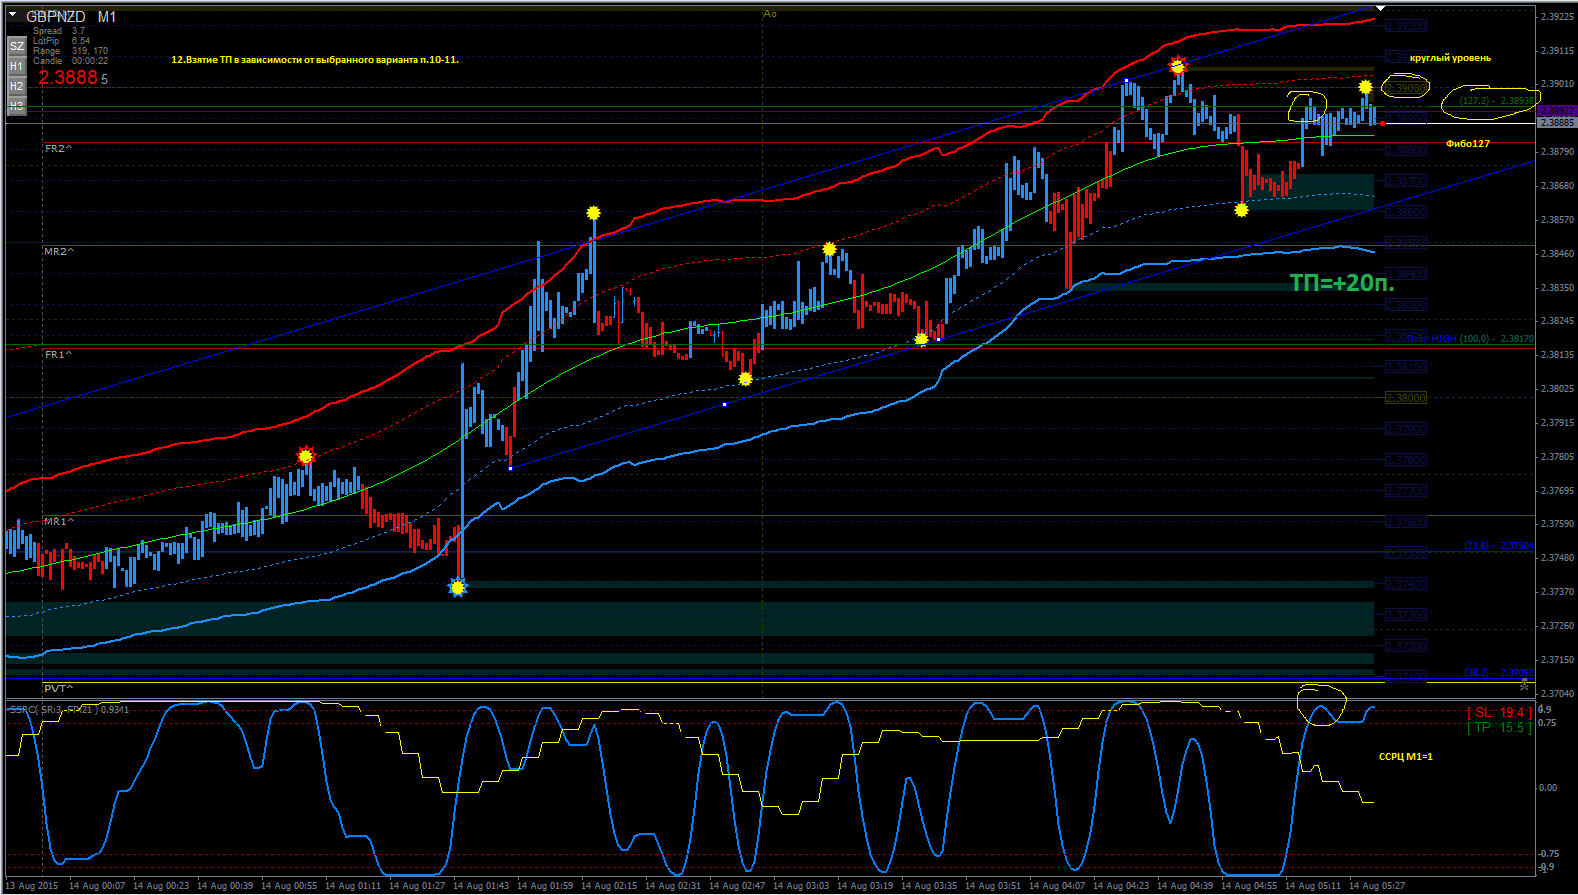Click the H2 button on the chart

pyautogui.click(x=16, y=86)
